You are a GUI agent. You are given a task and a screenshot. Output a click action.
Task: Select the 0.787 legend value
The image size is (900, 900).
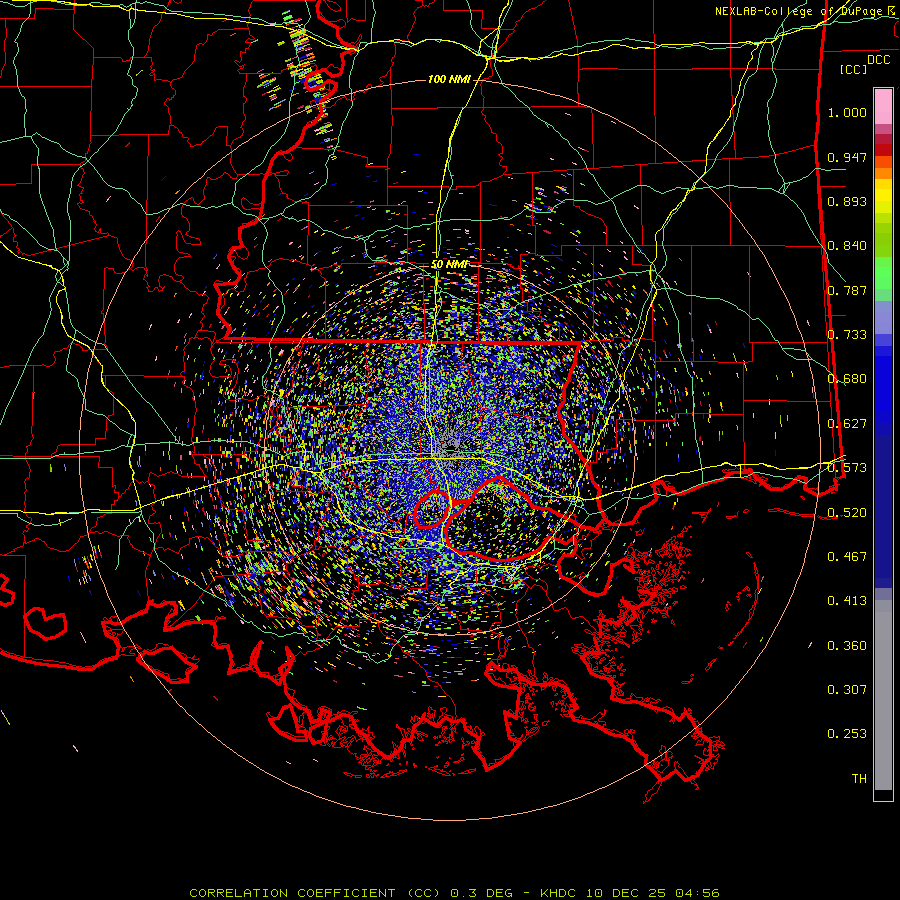[847, 290]
